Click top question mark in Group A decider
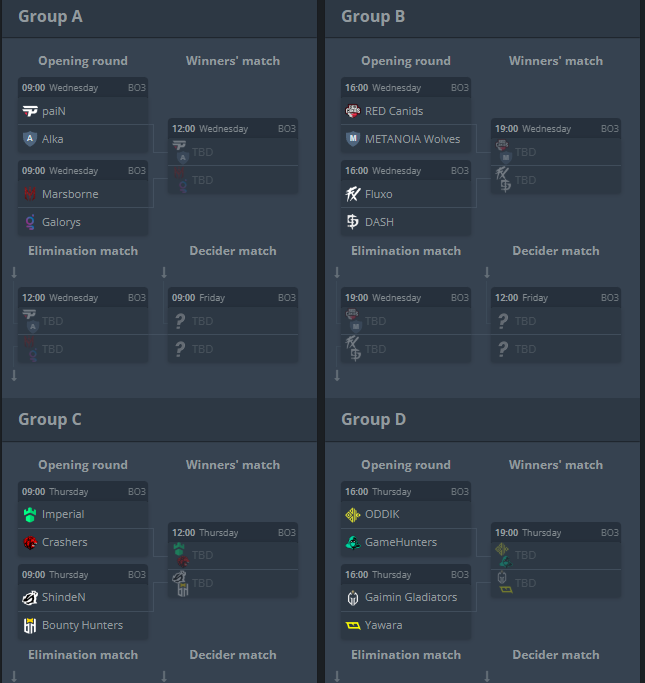The height and width of the screenshot is (683, 645). (180, 321)
